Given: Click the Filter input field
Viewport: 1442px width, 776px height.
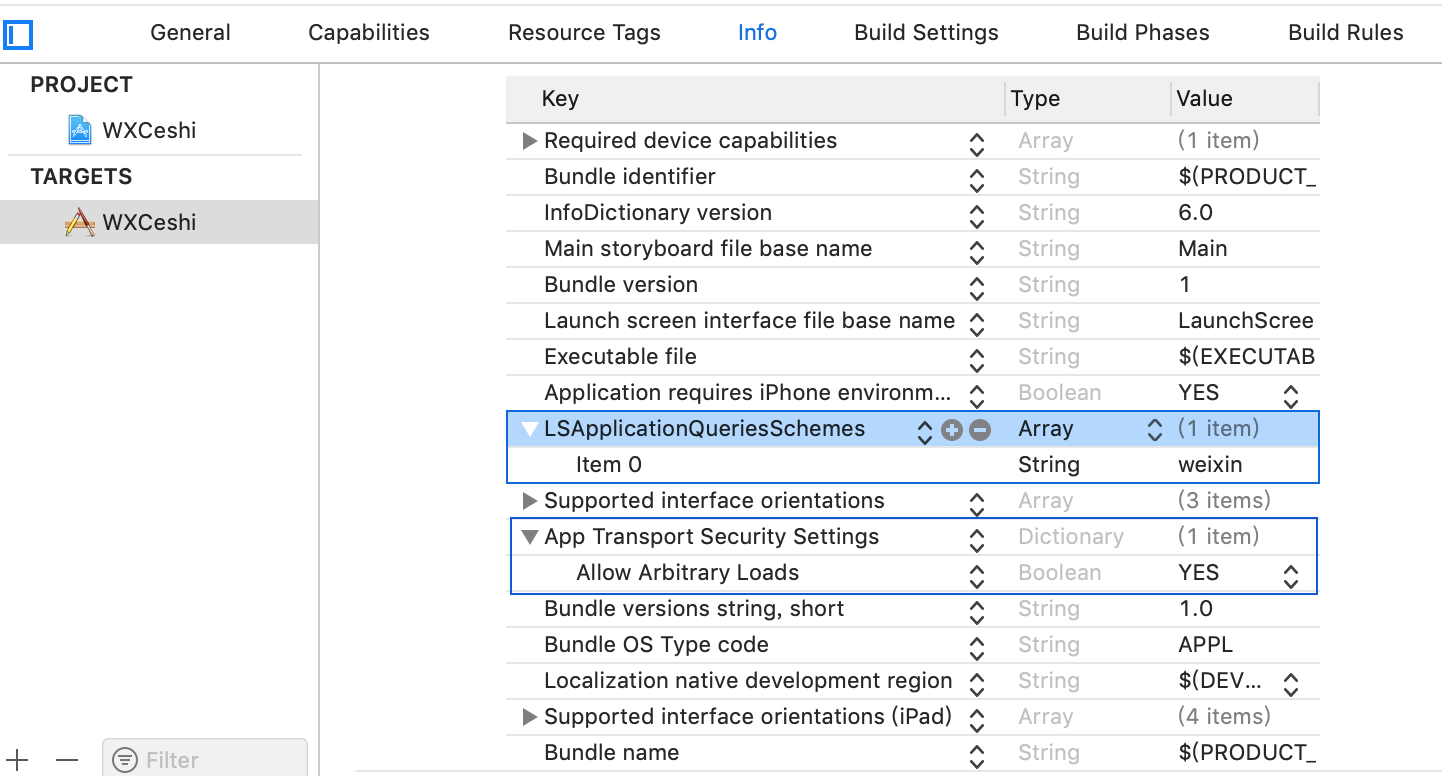Looking at the screenshot, I should 204,760.
